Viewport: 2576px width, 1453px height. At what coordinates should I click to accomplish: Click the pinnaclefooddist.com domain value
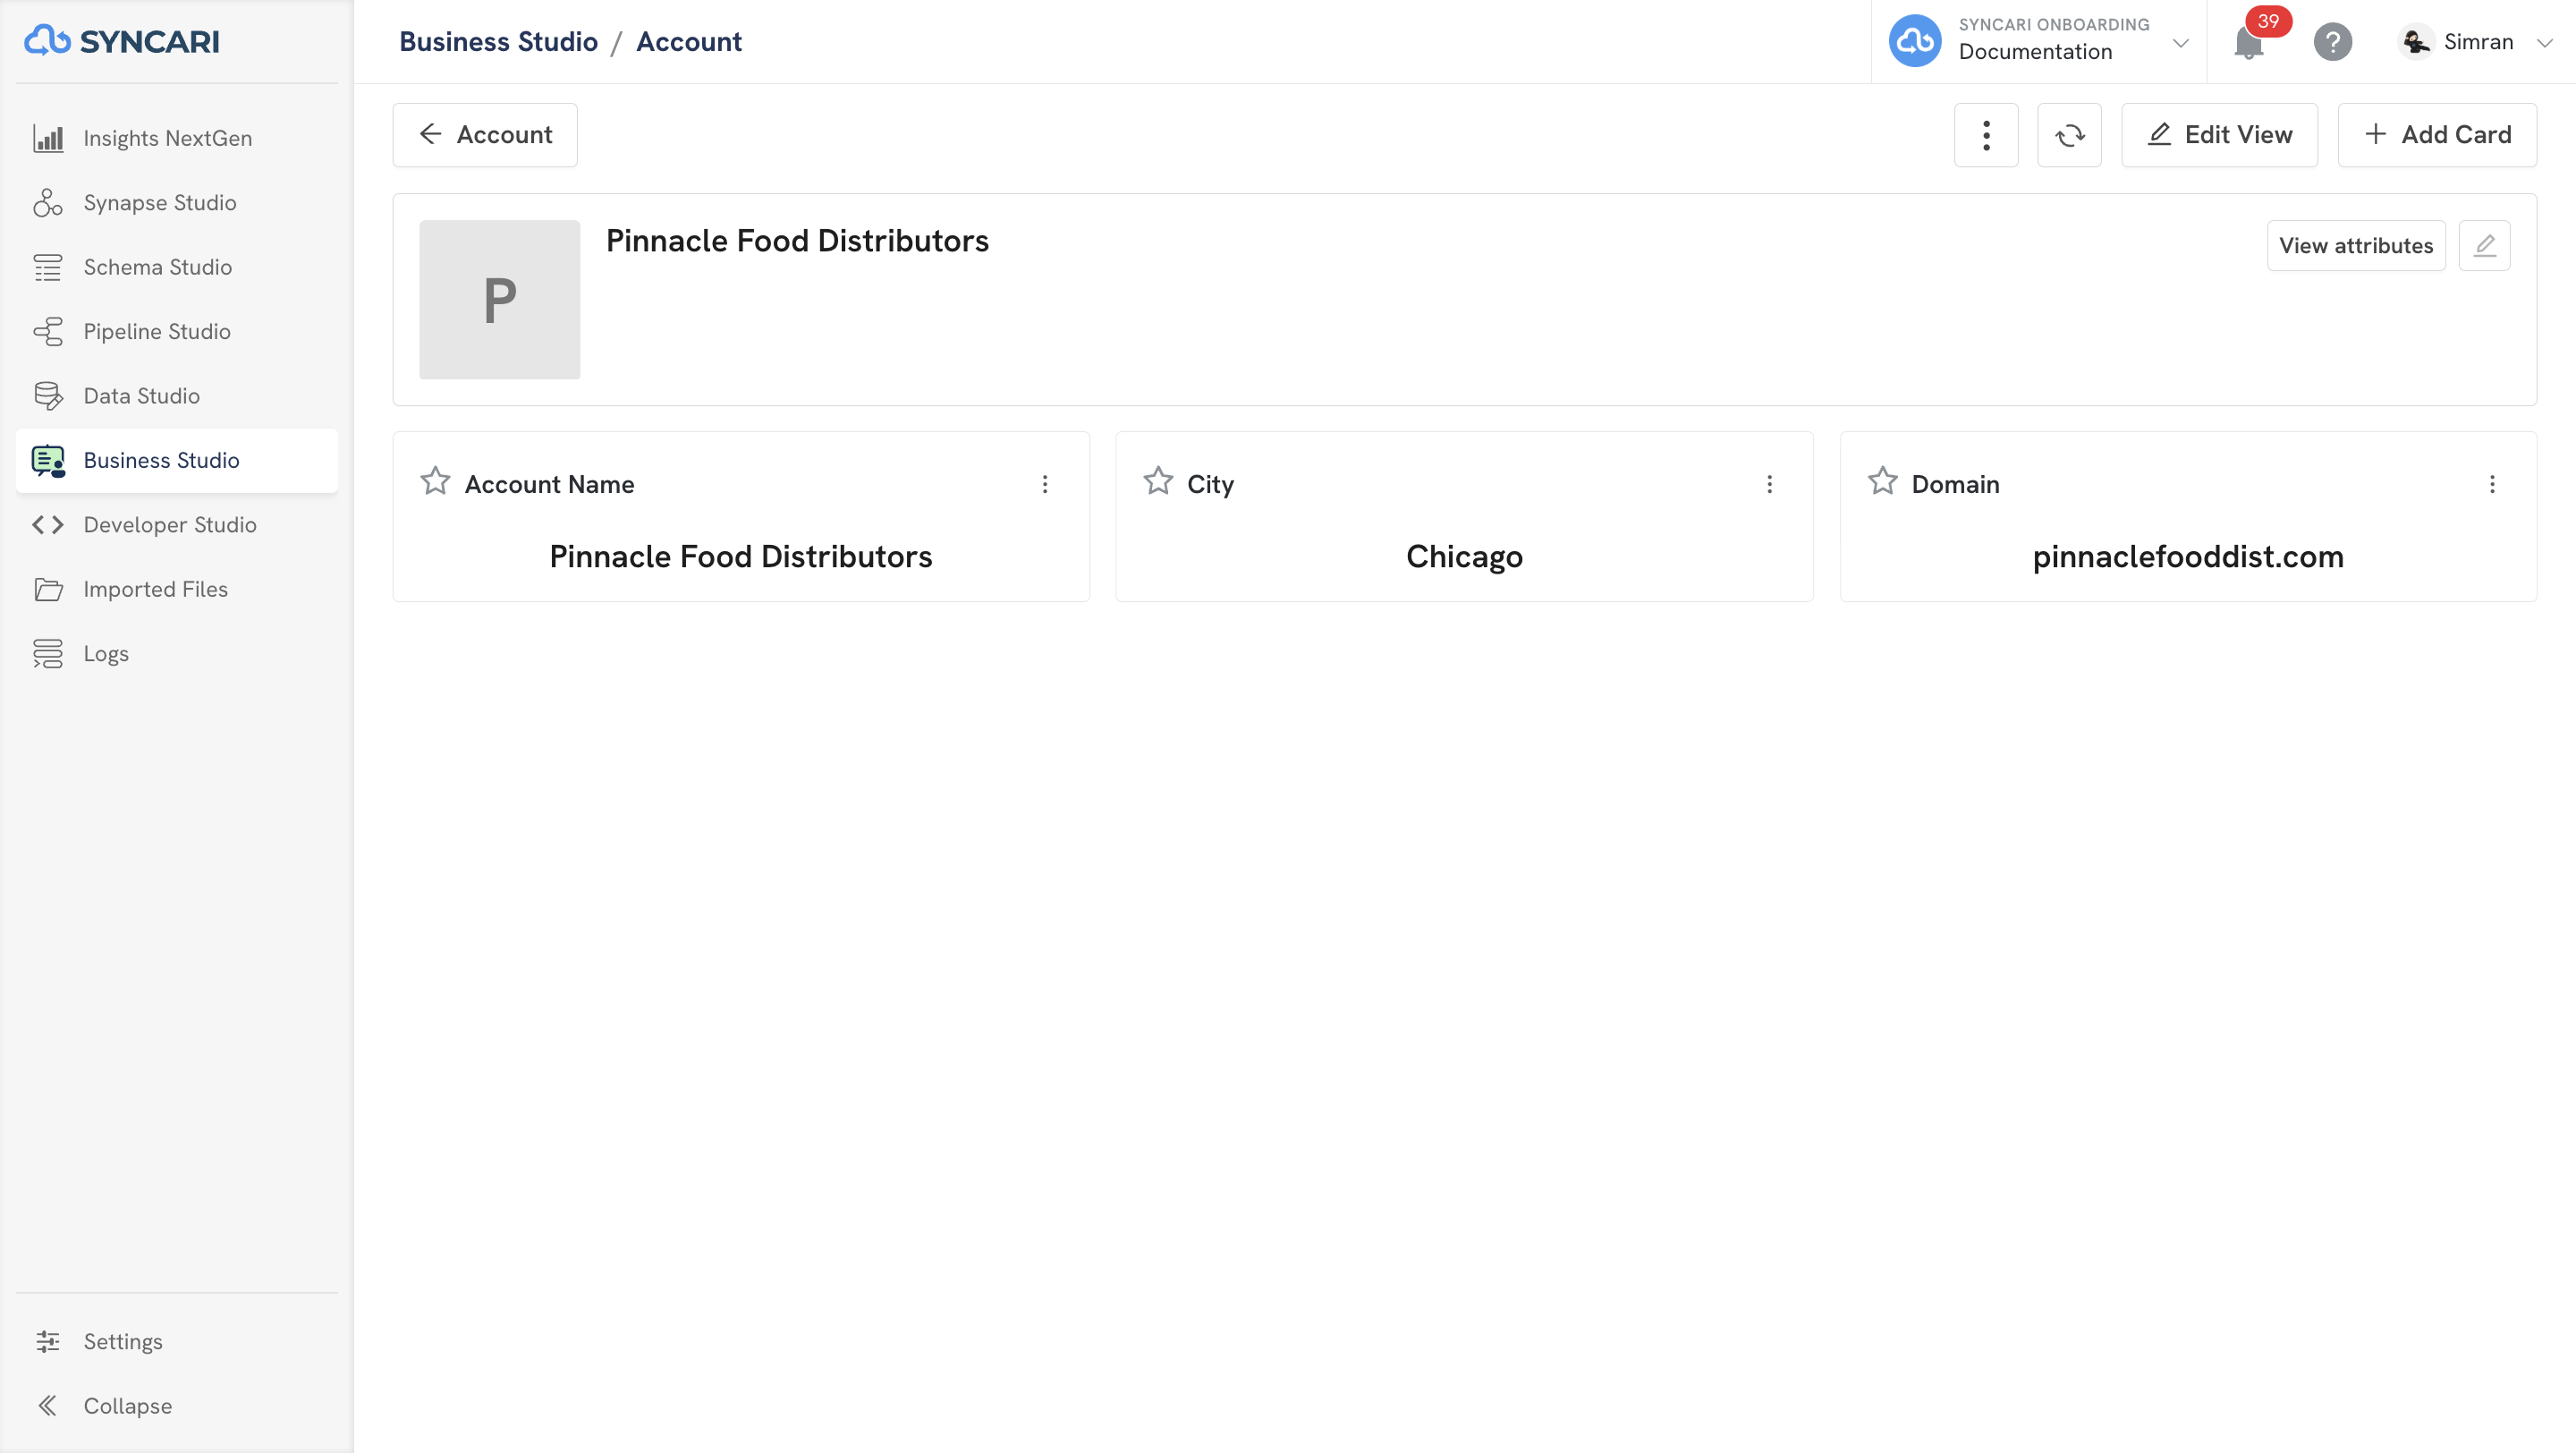pos(2188,557)
